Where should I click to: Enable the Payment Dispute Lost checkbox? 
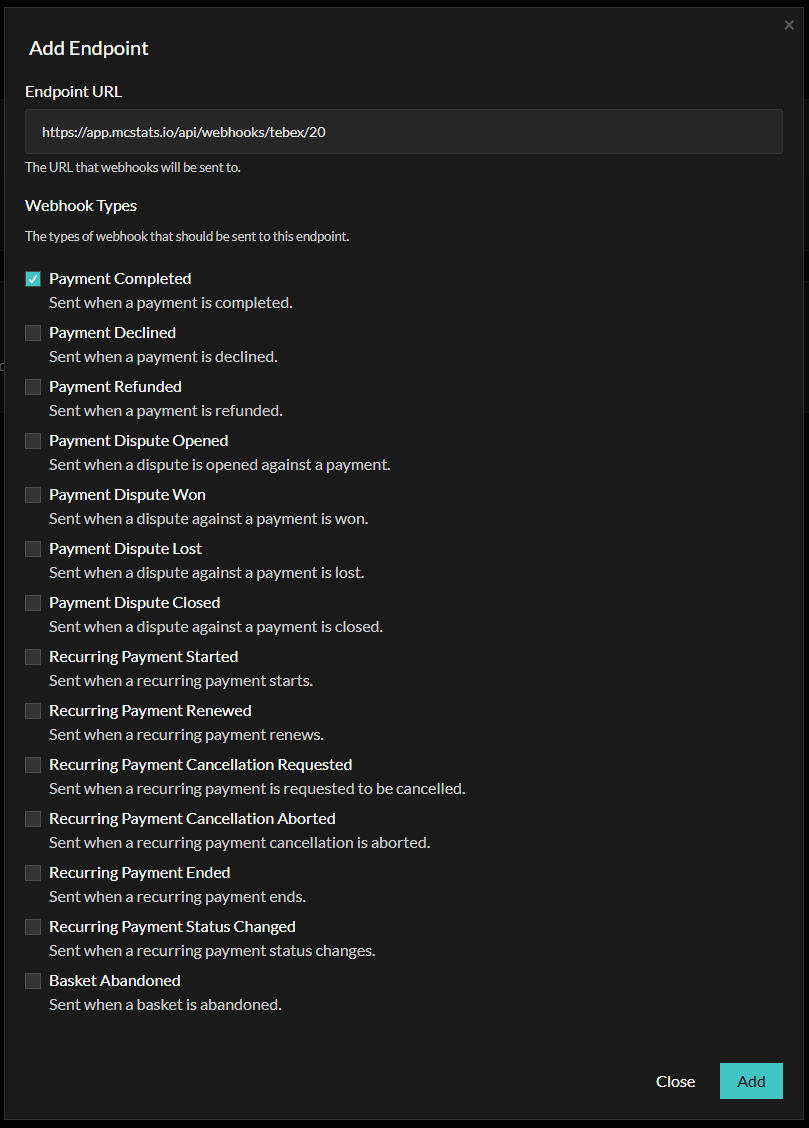(33, 549)
